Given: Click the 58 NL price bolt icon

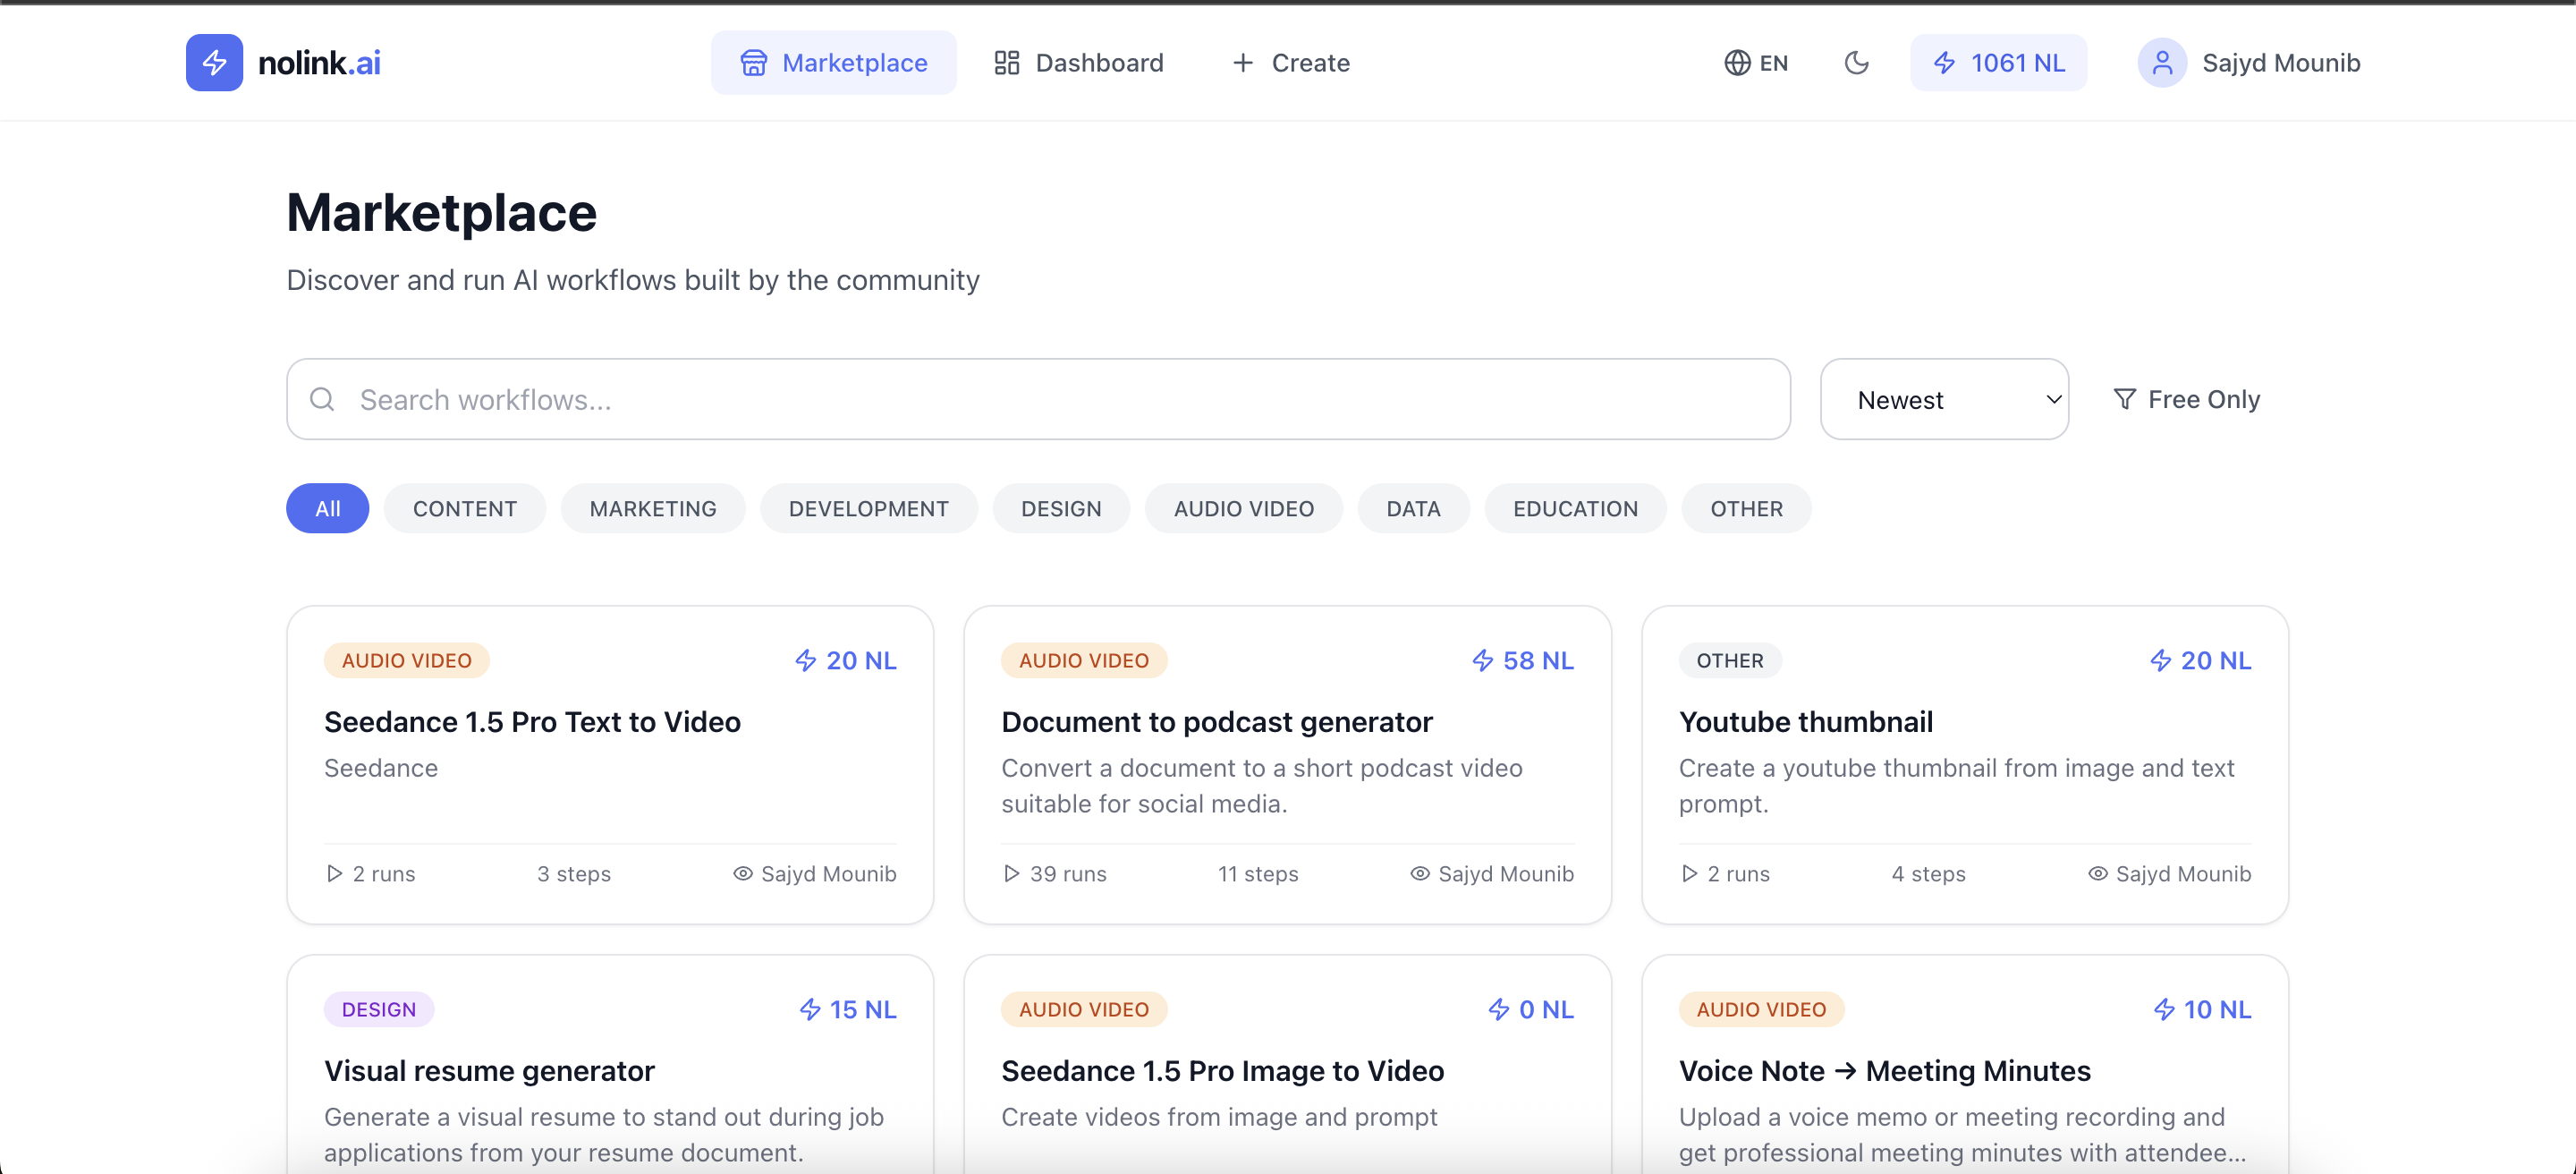Looking at the screenshot, I should [x=1482, y=661].
